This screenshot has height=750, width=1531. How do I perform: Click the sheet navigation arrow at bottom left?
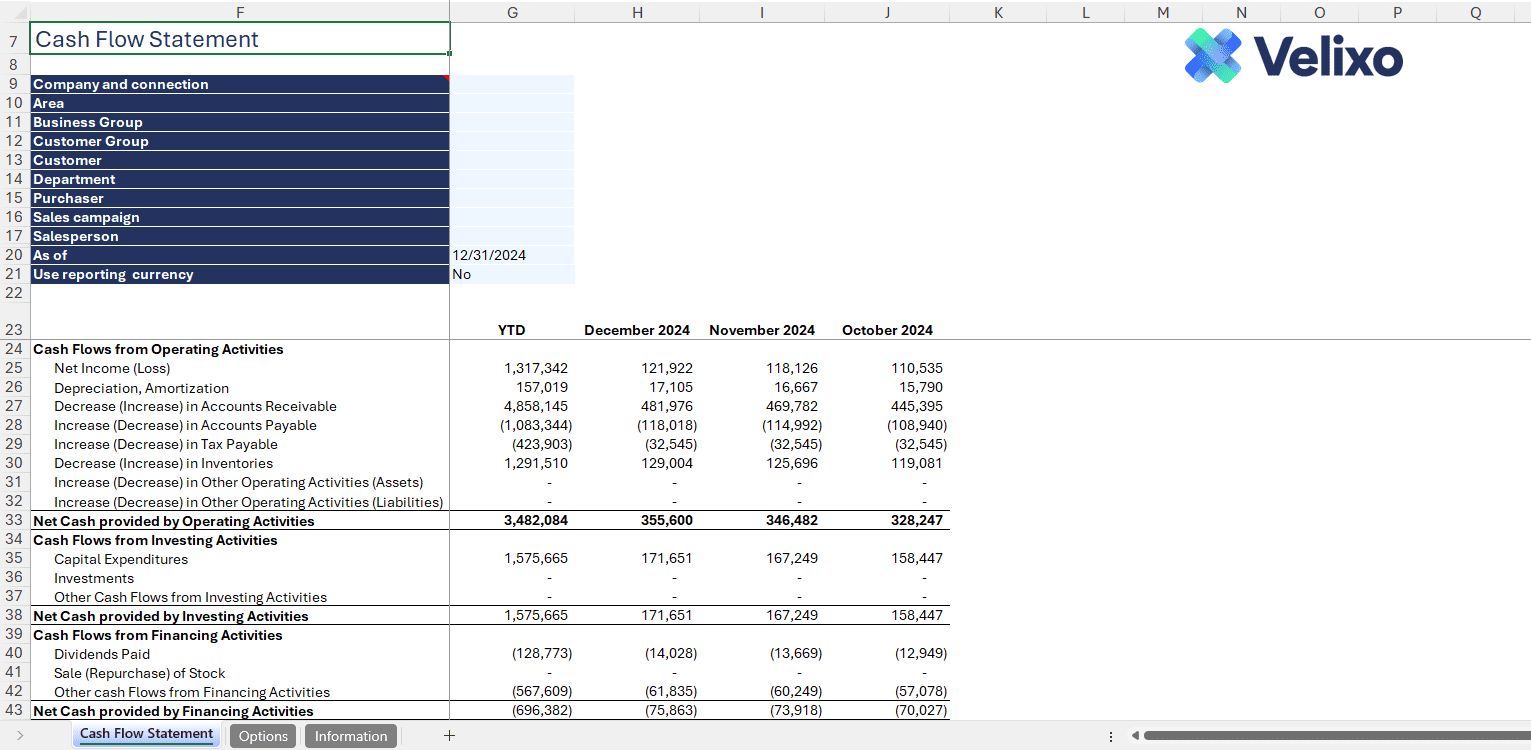[20, 735]
